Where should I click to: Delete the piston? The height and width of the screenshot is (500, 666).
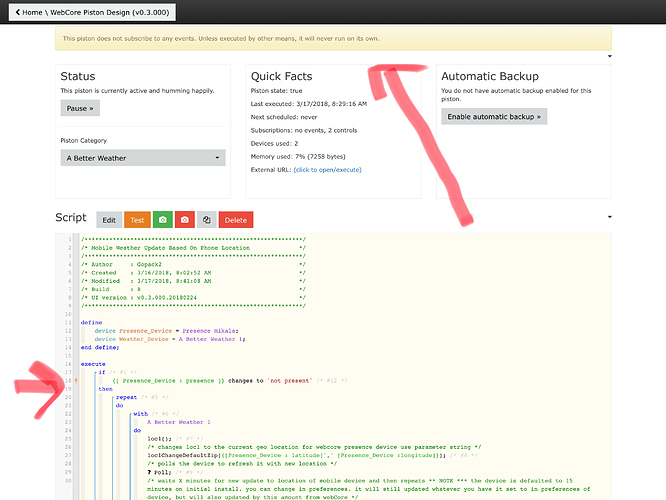tap(236, 220)
